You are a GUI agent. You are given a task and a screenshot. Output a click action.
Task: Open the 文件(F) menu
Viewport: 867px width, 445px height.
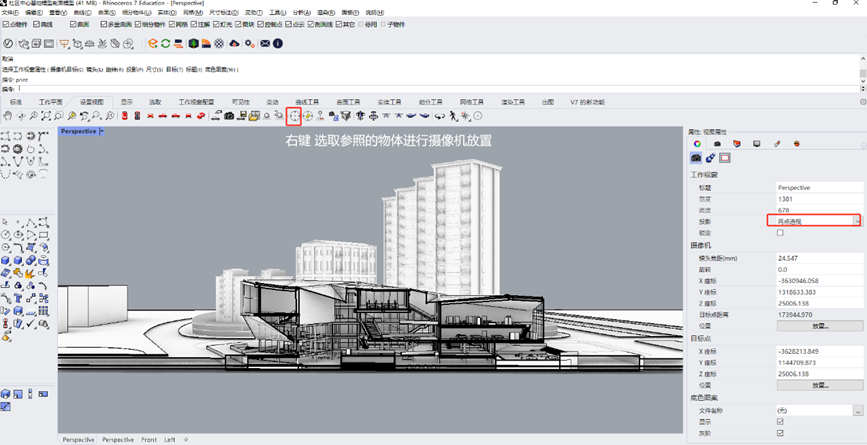pyautogui.click(x=11, y=12)
